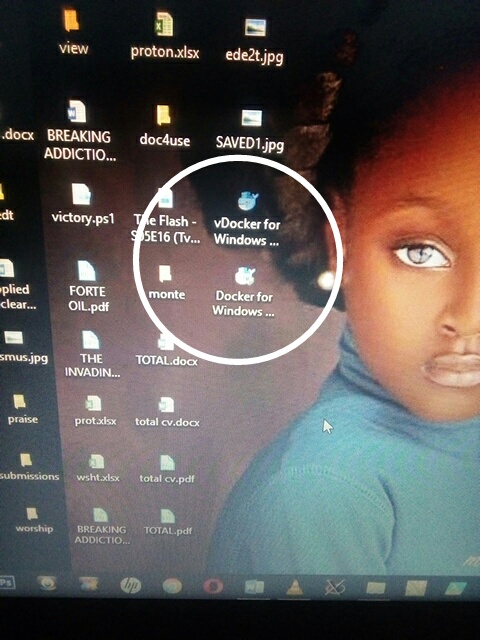Screen dimensions: 480x640
Task: Open the HP app from taskbar
Action: [131, 586]
